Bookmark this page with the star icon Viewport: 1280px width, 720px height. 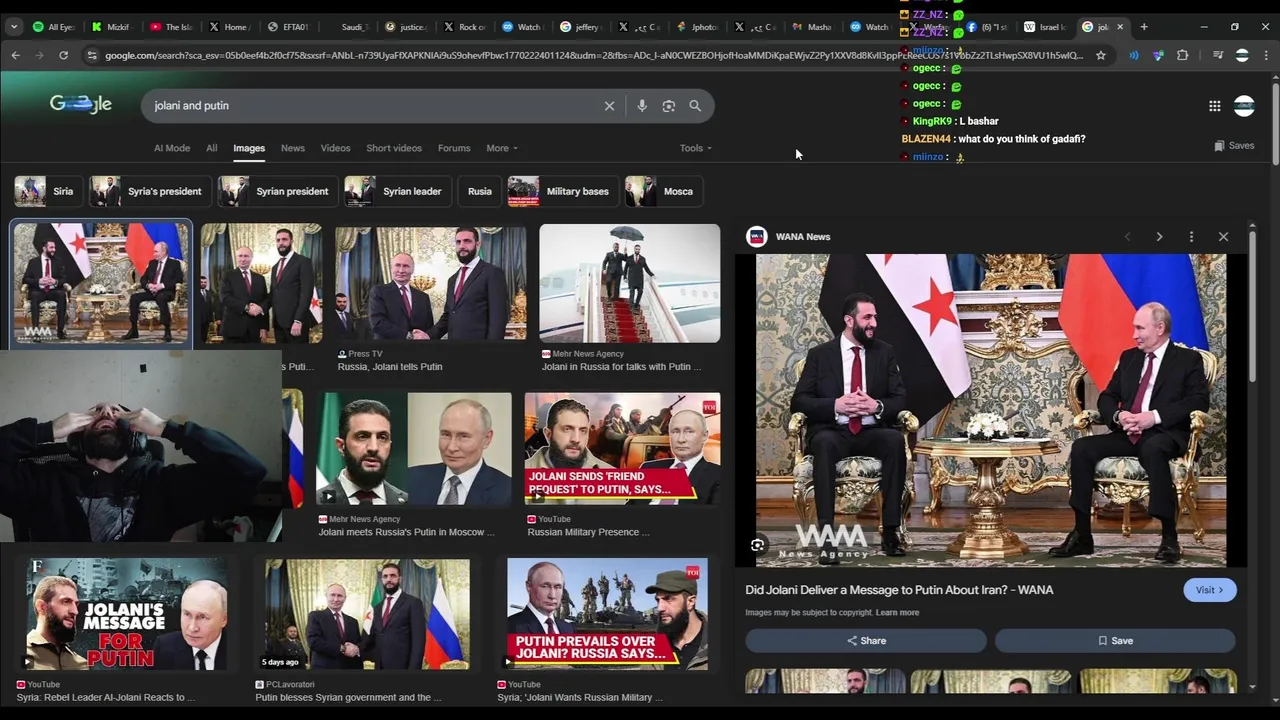(1101, 55)
